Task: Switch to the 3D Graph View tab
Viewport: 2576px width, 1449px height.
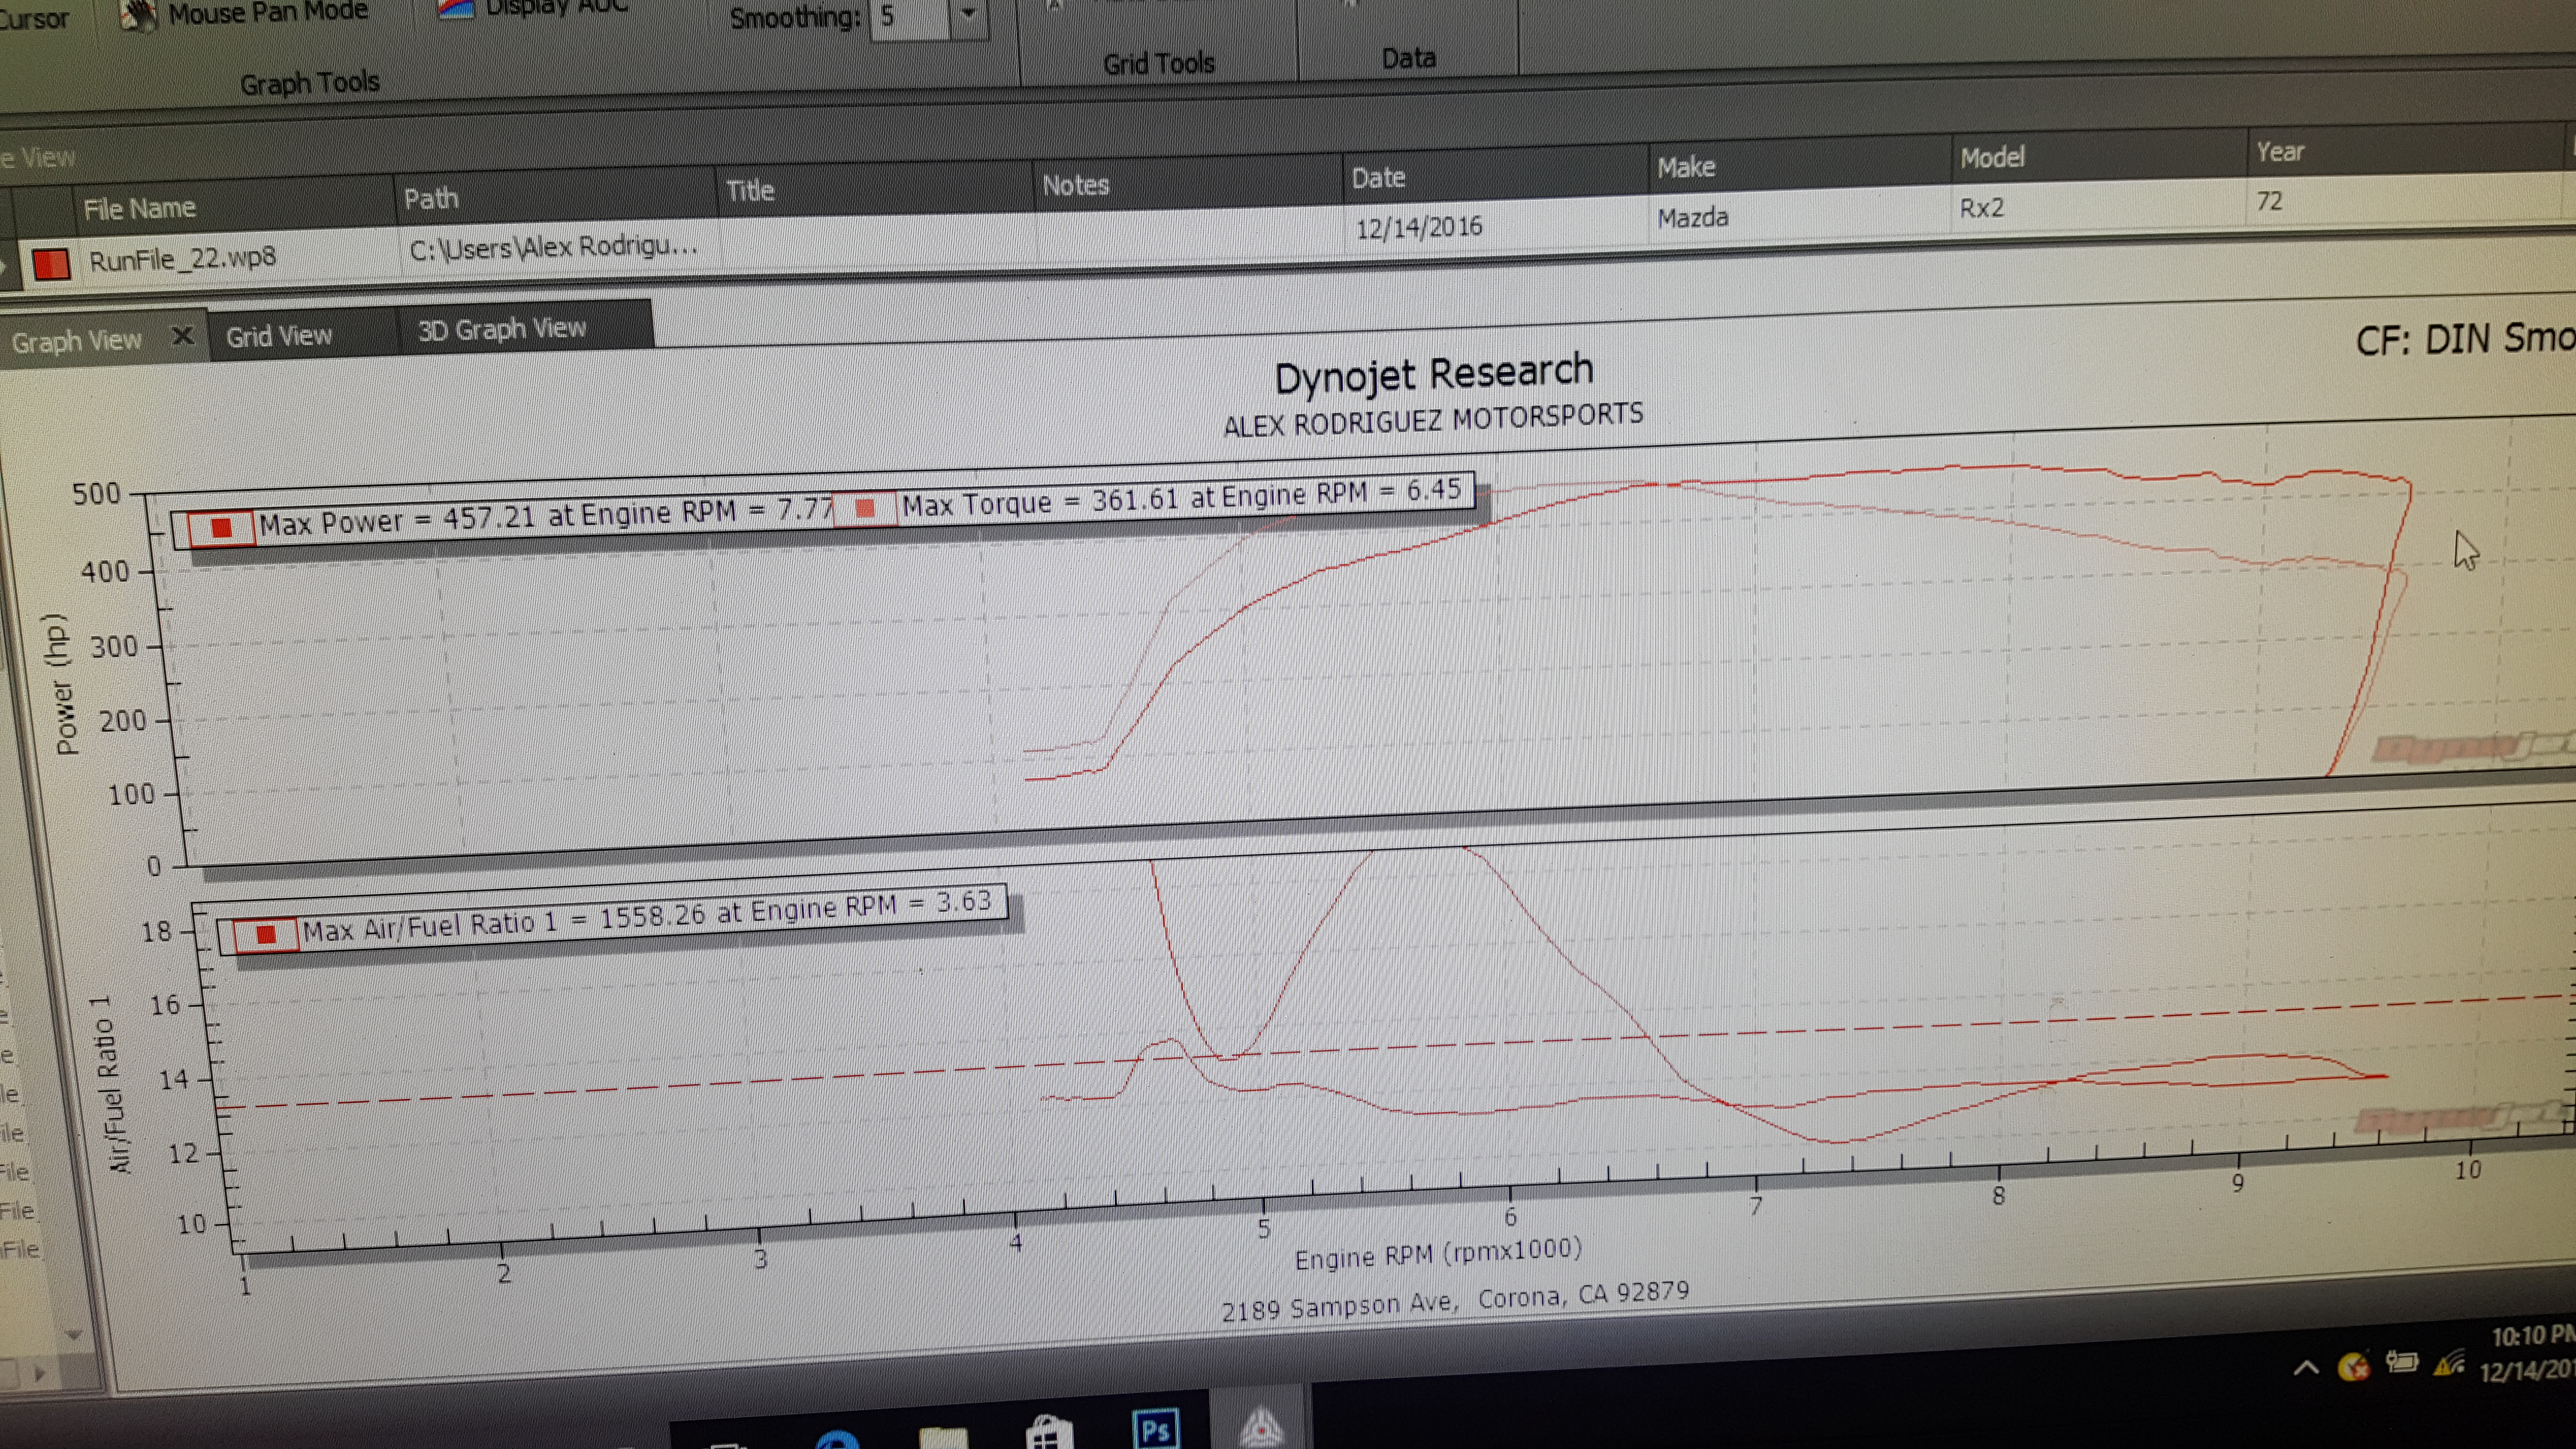Action: (501, 329)
